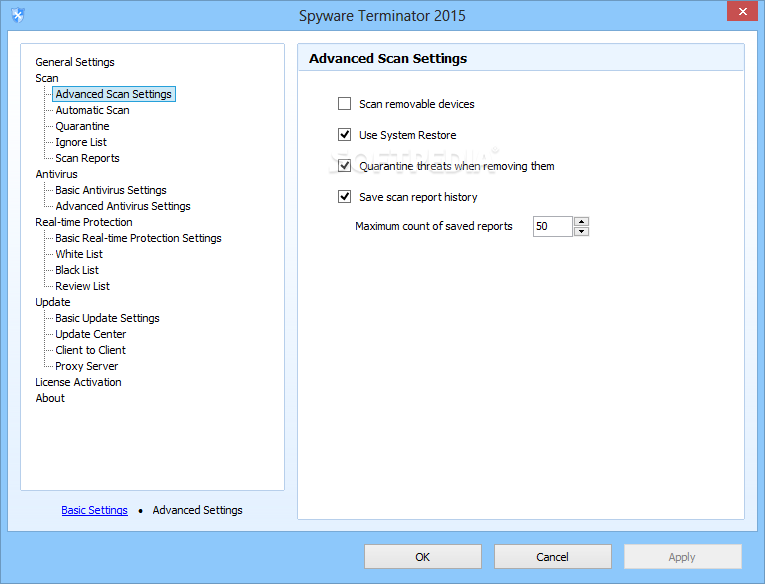Open Advanced Antivirus Settings

(123, 206)
